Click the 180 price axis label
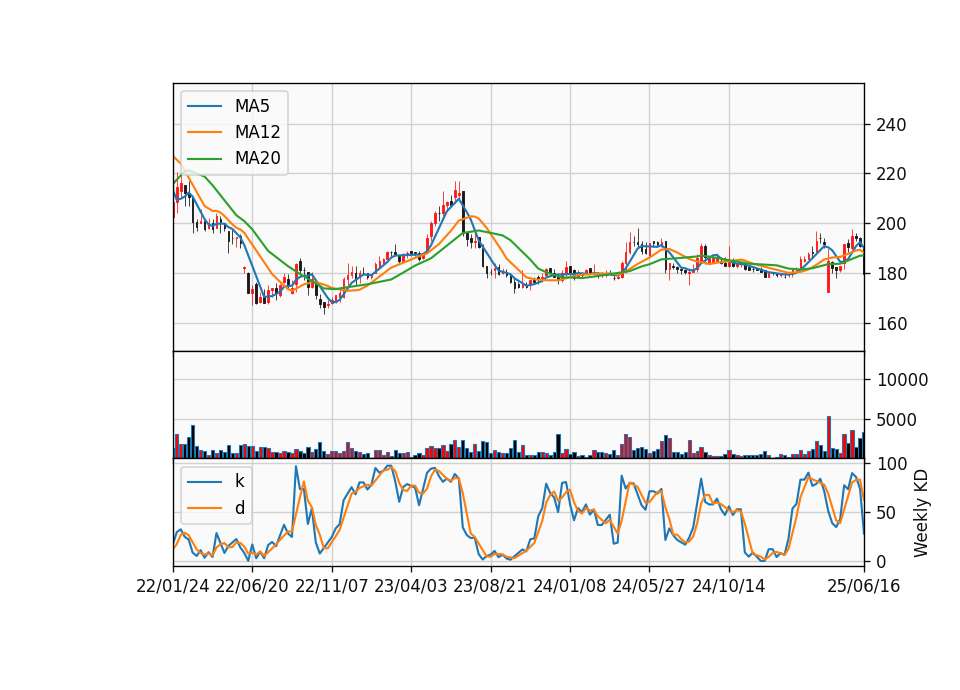Screen dimensions: 960x690 (891, 274)
